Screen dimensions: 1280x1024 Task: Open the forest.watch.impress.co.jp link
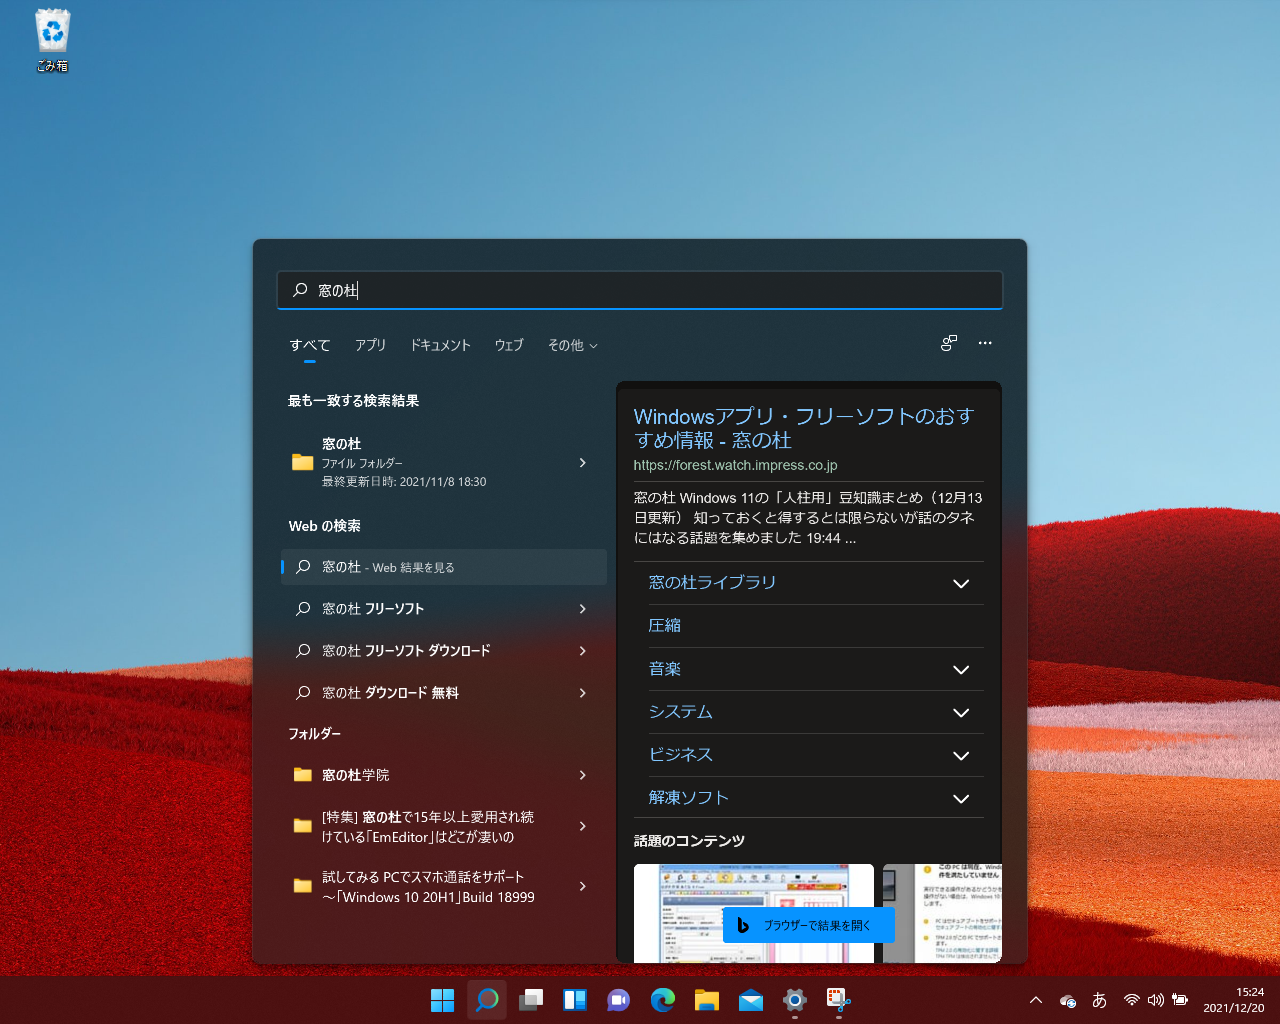coord(735,465)
